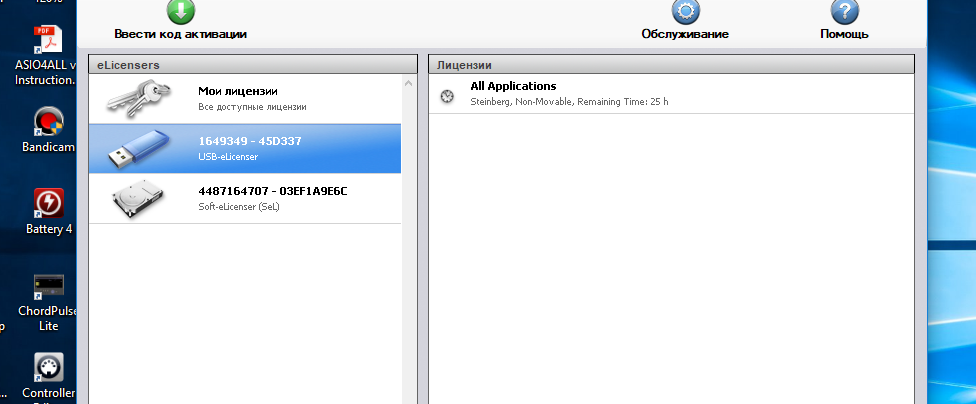The height and width of the screenshot is (404, 976).
Task: Click the clock icon beside All Applications
Action: pyautogui.click(x=447, y=96)
